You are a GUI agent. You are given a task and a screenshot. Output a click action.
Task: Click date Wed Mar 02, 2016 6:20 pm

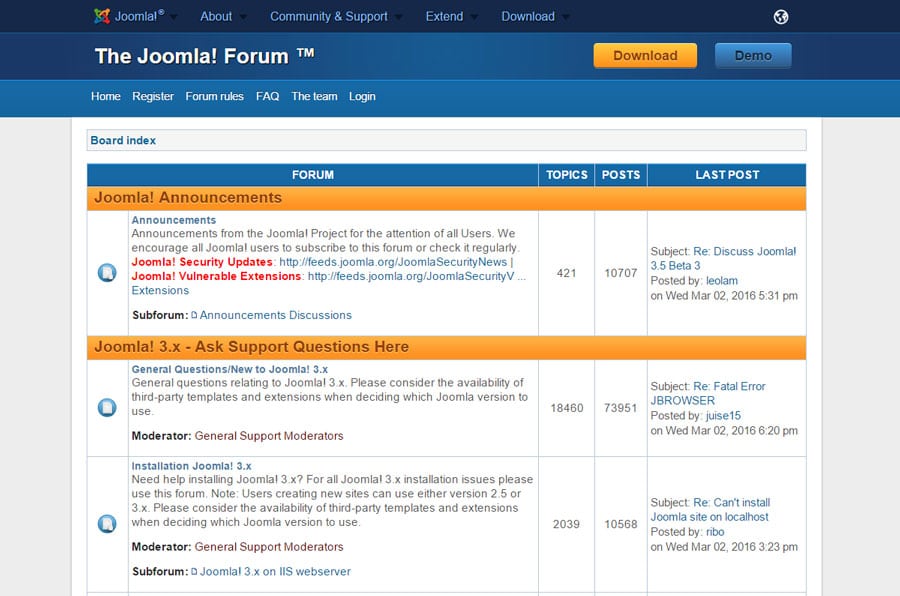pos(731,431)
